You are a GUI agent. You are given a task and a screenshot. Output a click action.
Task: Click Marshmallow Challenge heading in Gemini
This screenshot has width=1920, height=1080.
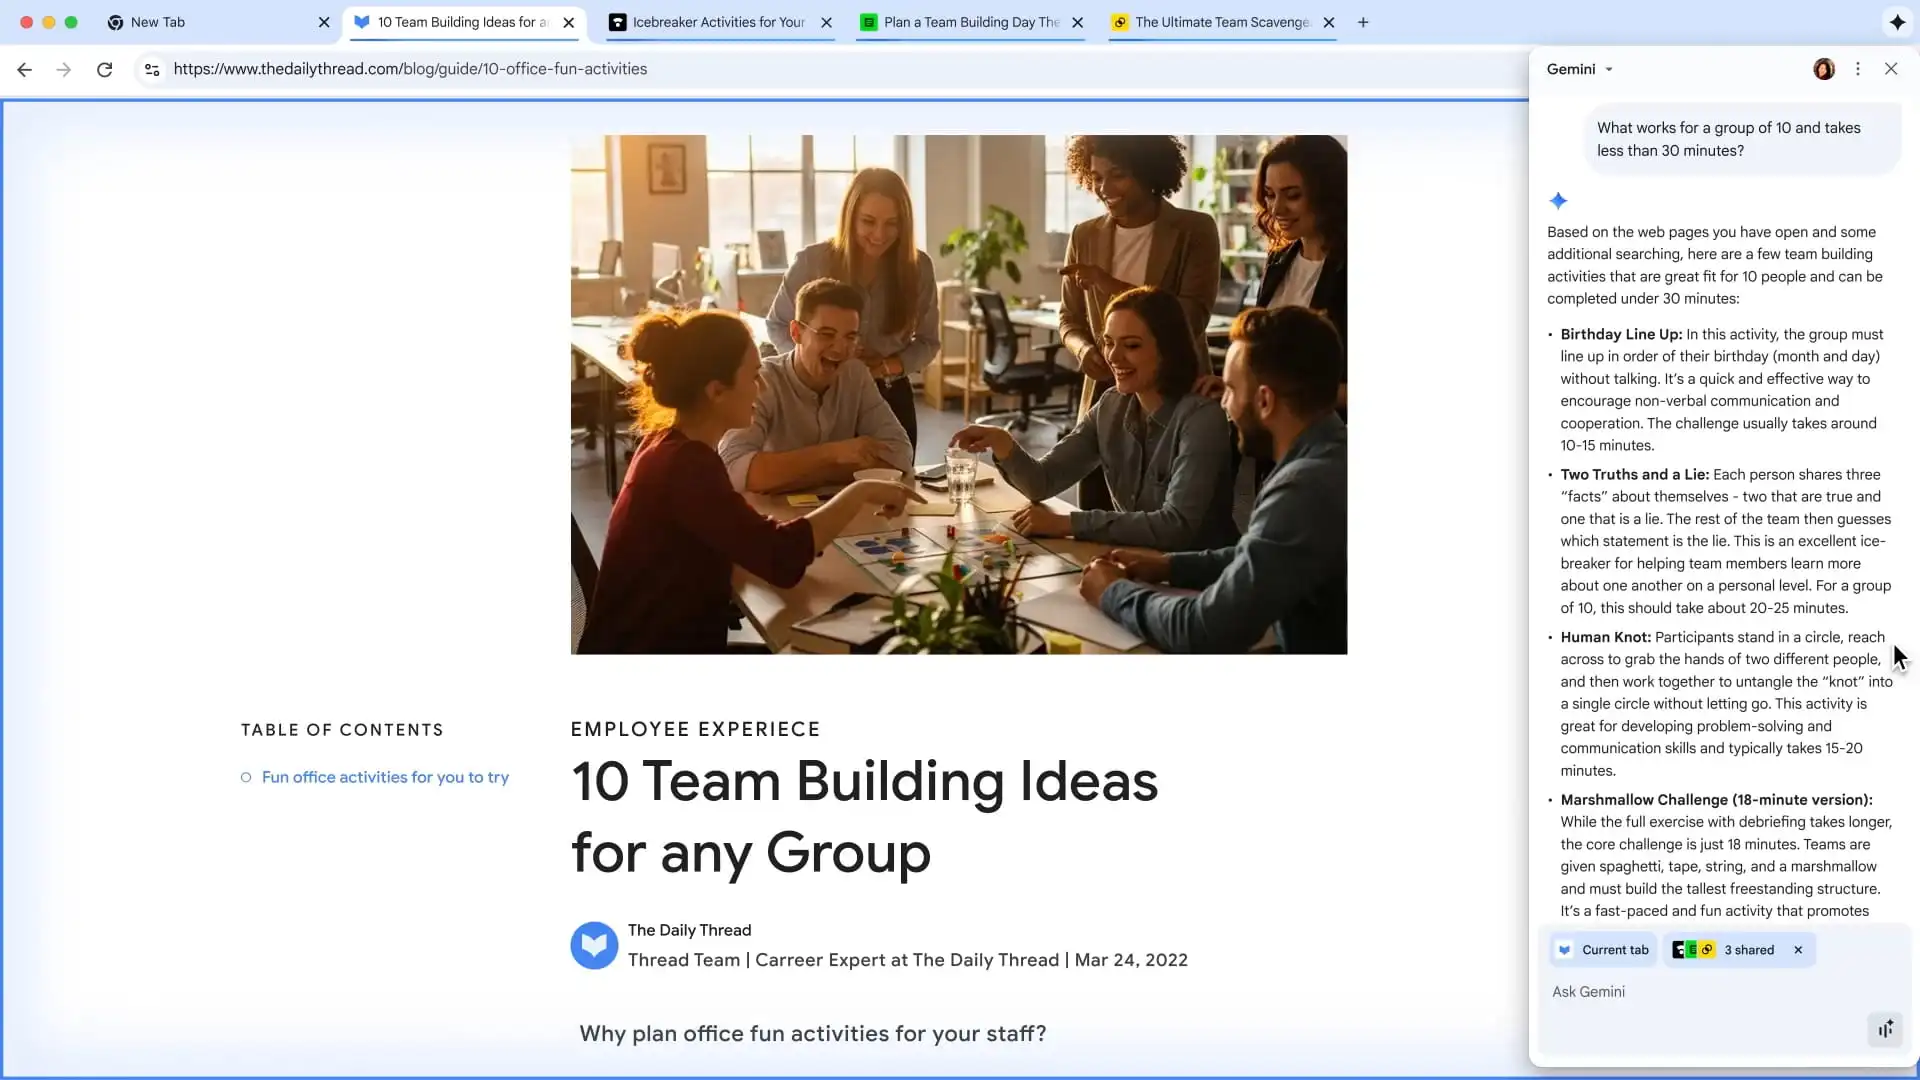[x=1716, y=800]
